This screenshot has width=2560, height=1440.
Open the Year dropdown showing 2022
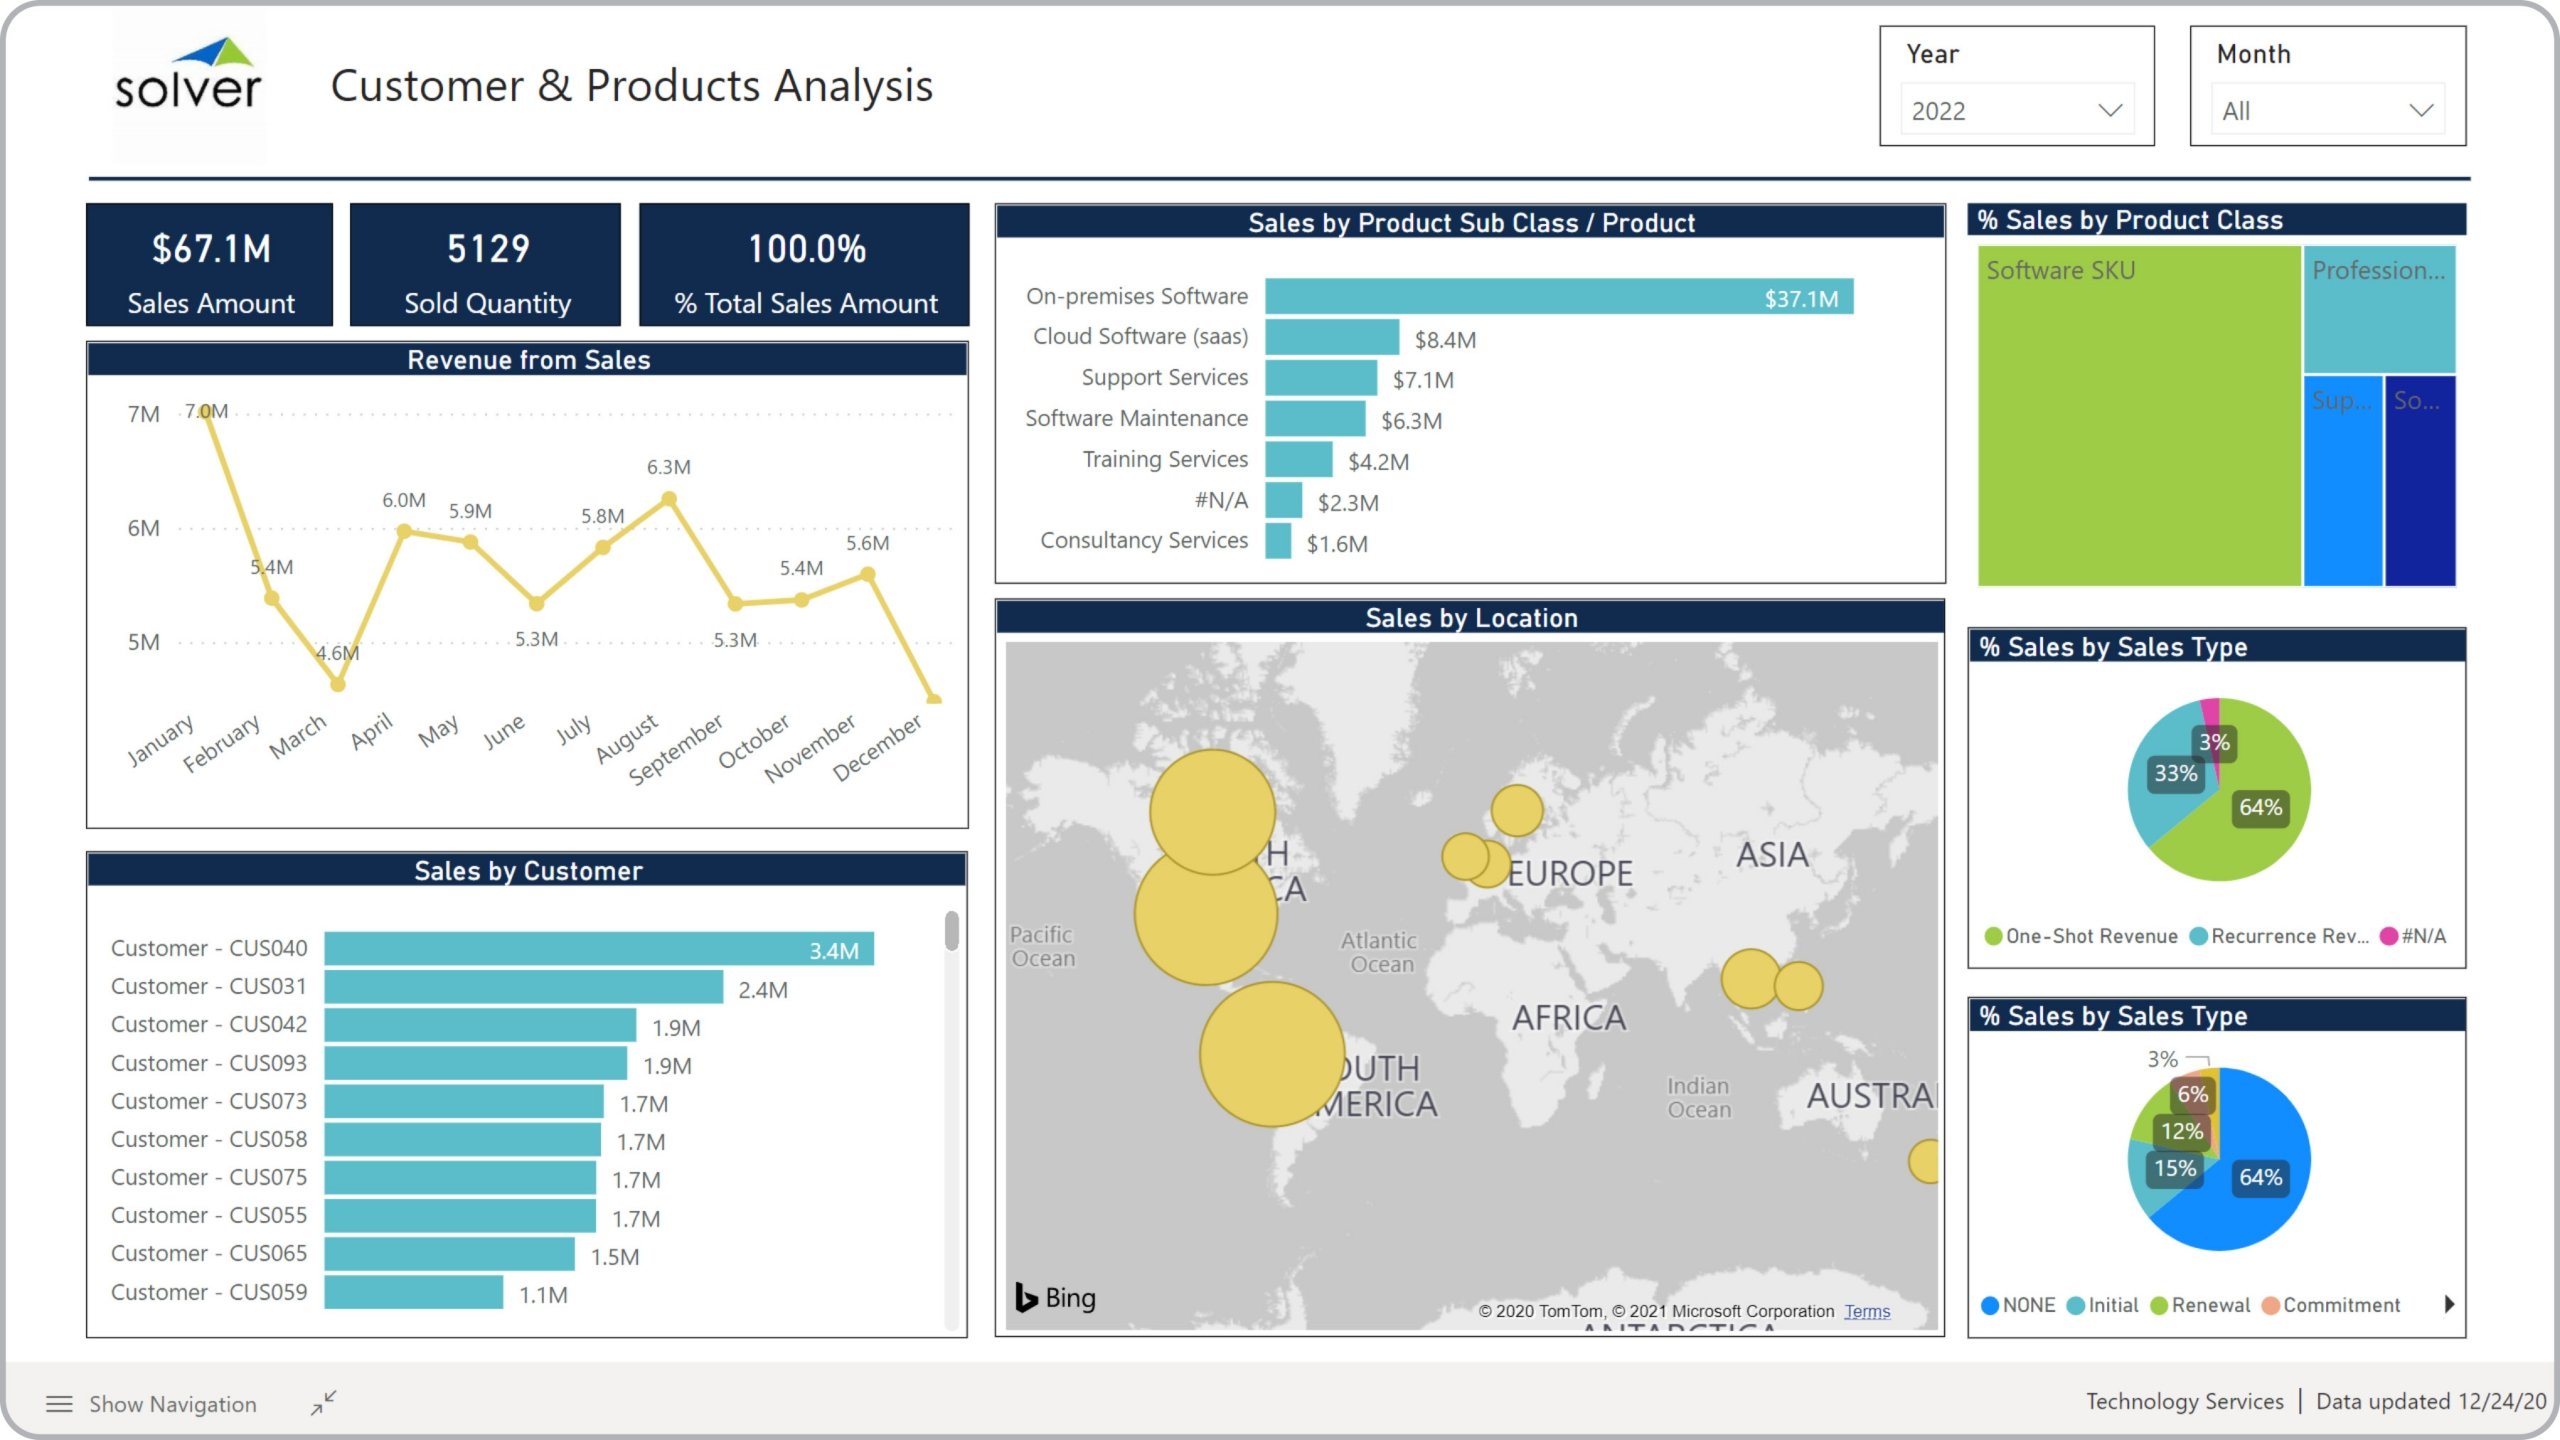2016,111
